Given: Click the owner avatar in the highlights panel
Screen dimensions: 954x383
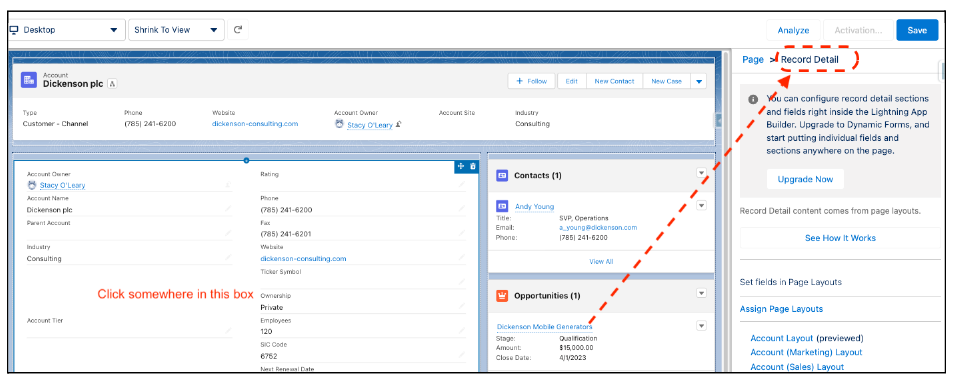Looking at the screenshot, I should tap(339, 124).
